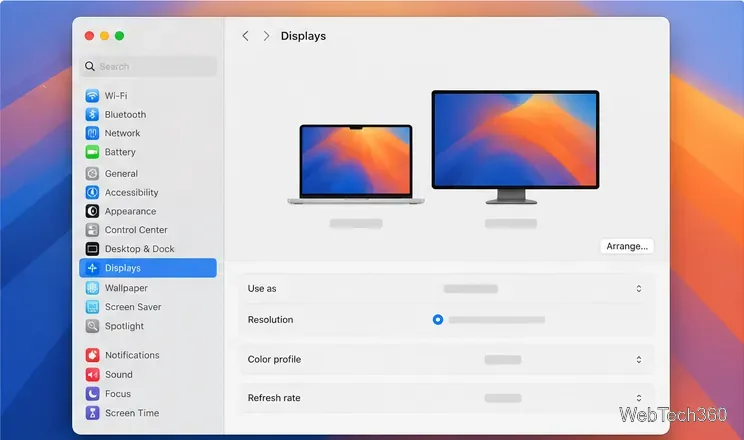744x440 pixels.
Task: Open Network settings label
Action: (122, 133)
